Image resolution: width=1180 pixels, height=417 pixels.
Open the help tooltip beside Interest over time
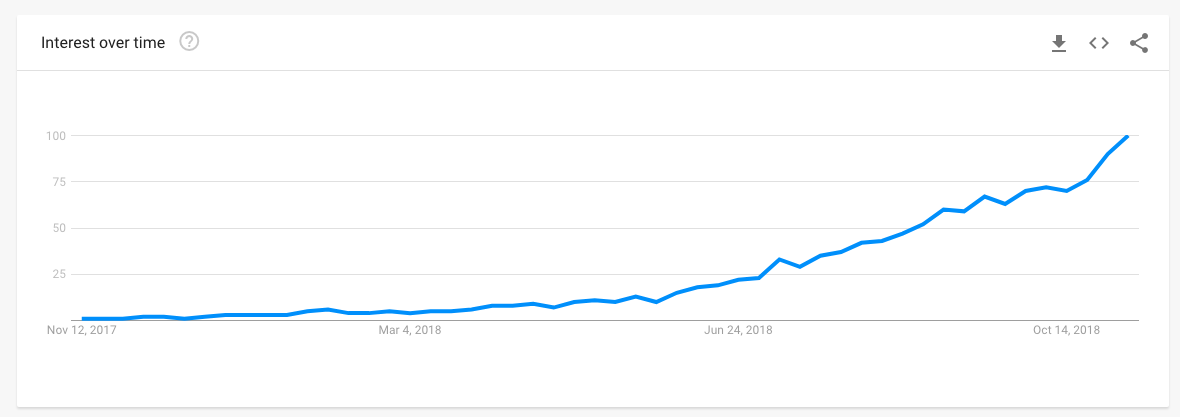(189, 42)
